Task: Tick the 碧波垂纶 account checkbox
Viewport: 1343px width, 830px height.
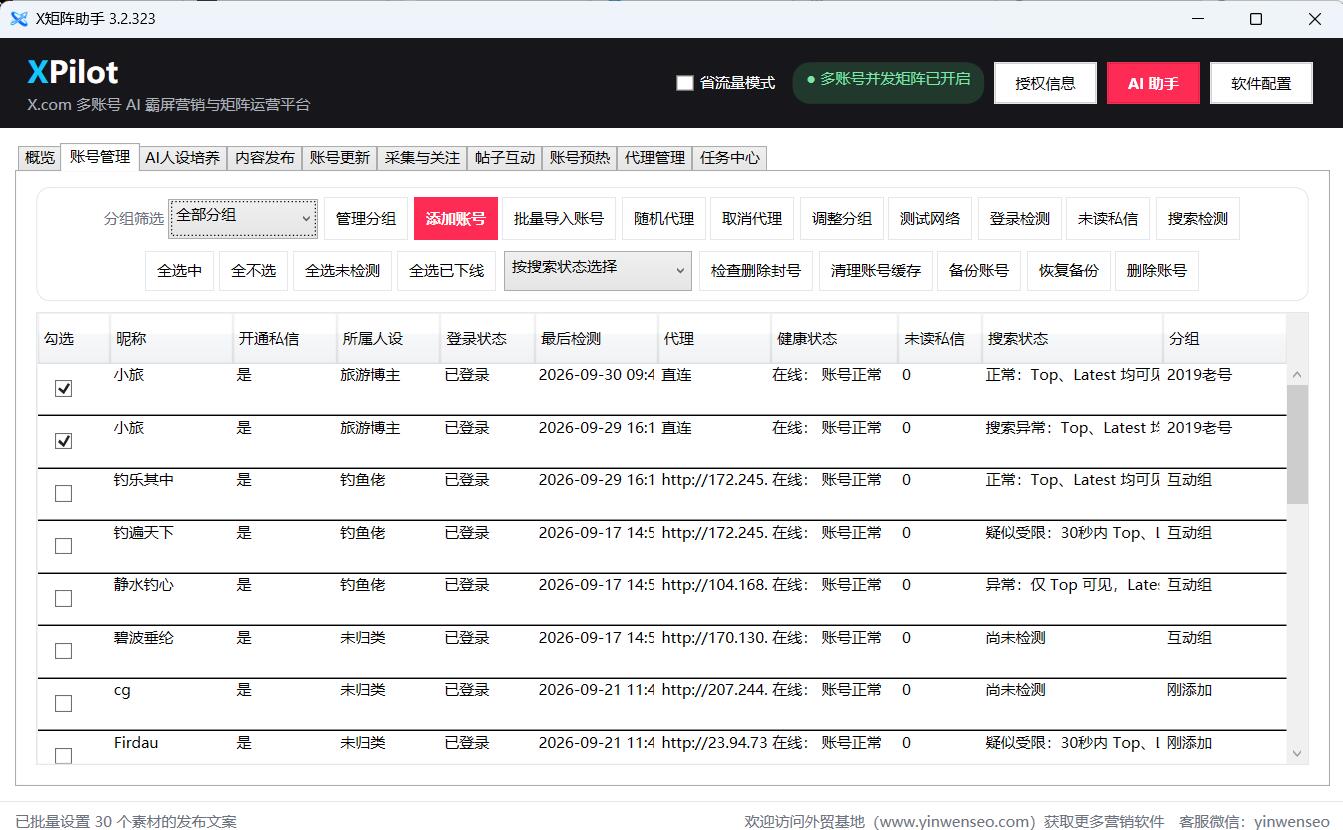Action: 63,651
